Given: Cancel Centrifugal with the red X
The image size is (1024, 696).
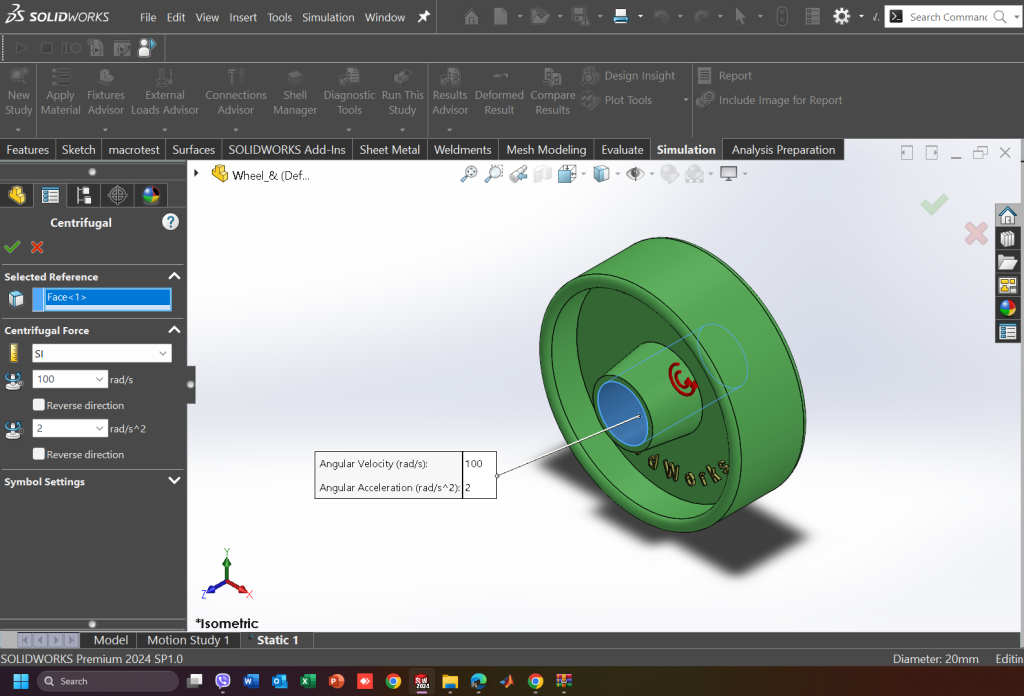Looking at the screenshot, I should (37, 247).
